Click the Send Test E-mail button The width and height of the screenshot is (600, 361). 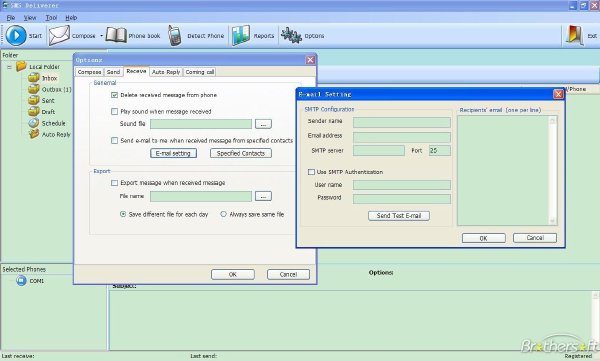click(399, 216)
